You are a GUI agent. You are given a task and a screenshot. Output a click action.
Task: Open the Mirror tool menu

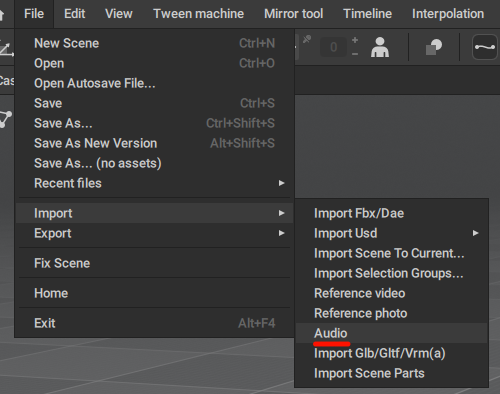click(294, 14)
